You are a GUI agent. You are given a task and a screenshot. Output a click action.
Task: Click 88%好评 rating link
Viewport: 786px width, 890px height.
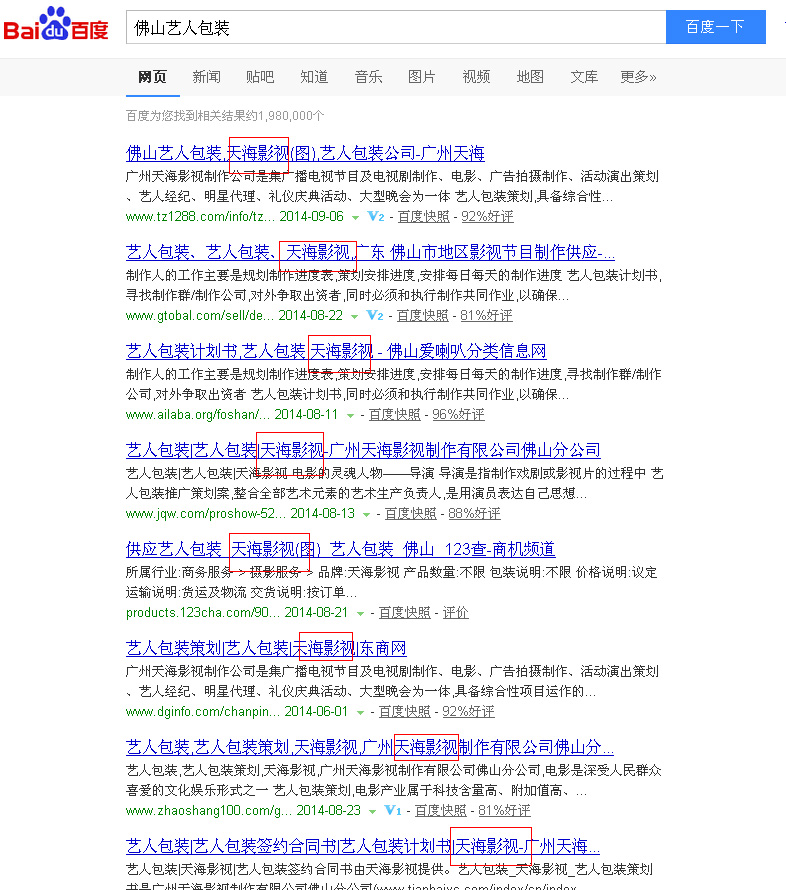point(474,513)
